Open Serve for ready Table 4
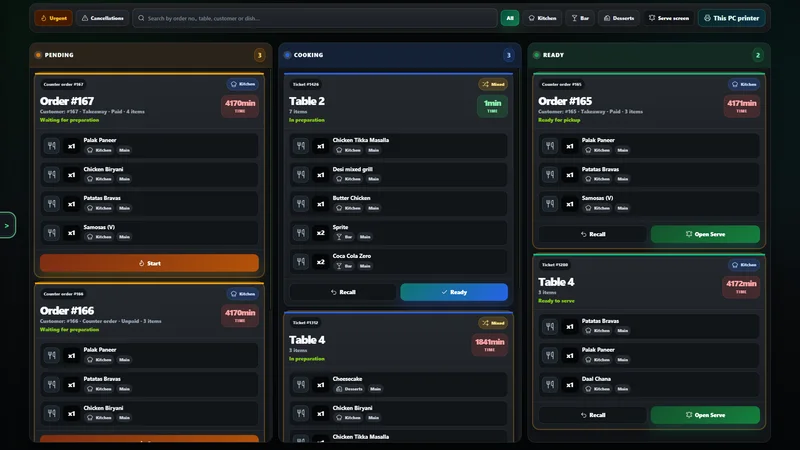The image size is (800, 450). [705, 415]
